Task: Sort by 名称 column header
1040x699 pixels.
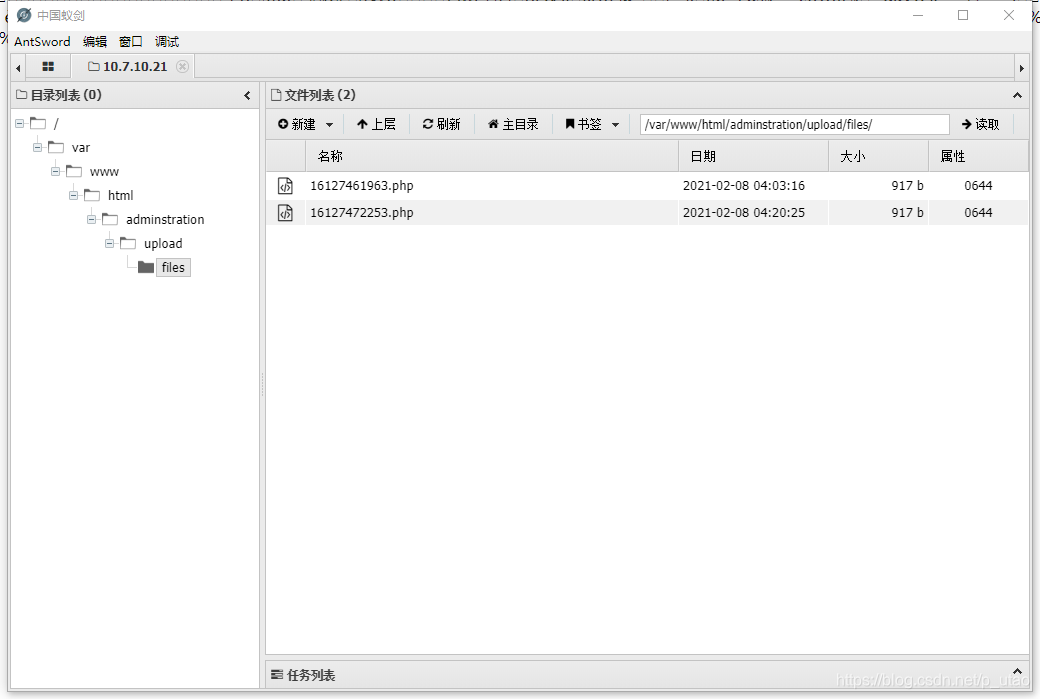Action: click(491, 157)
